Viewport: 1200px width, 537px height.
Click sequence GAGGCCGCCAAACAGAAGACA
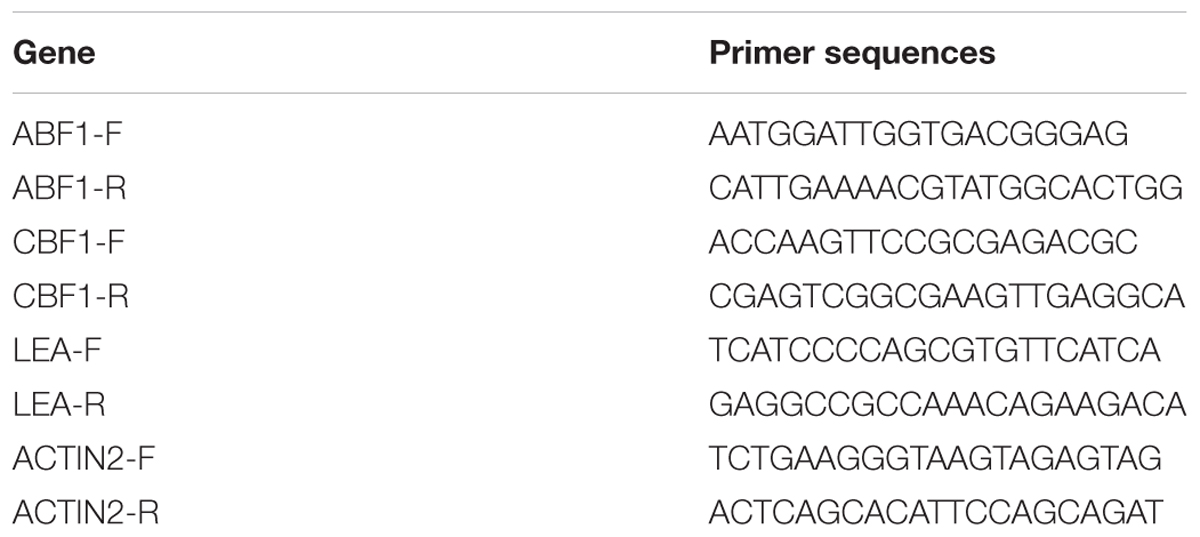[x=947, y=406]
